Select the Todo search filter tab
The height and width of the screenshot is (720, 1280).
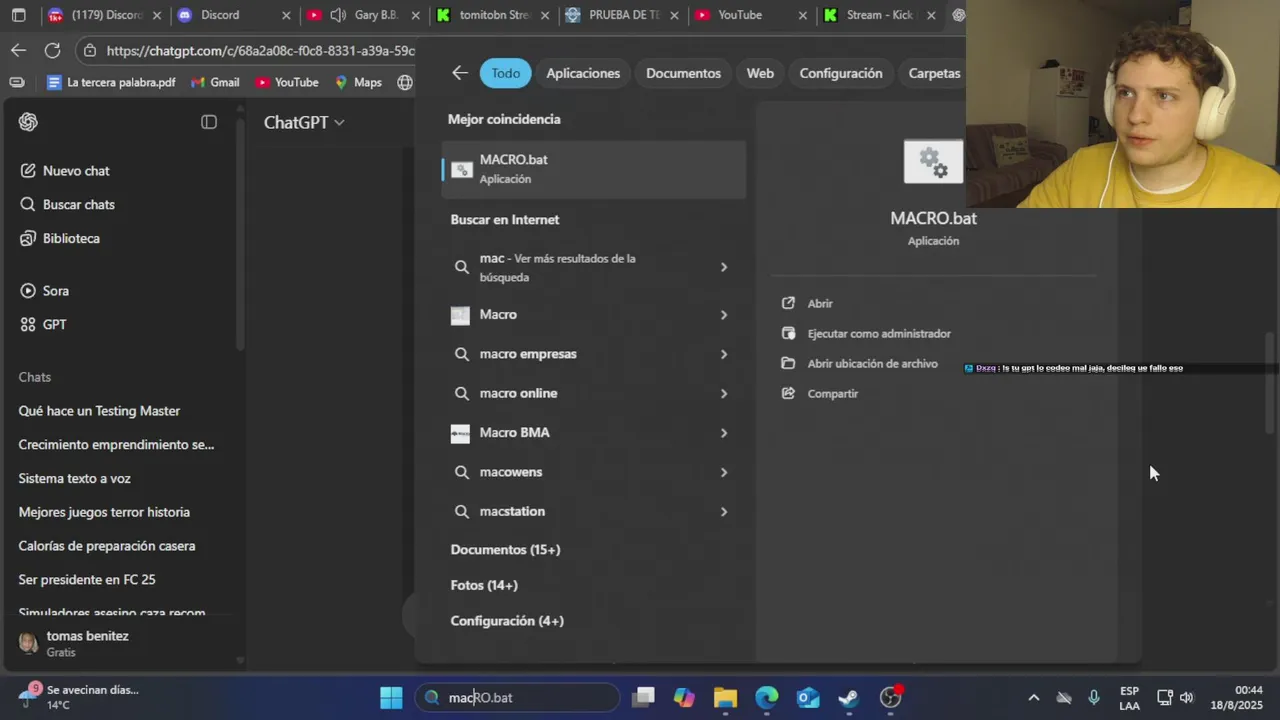[505, 73]
